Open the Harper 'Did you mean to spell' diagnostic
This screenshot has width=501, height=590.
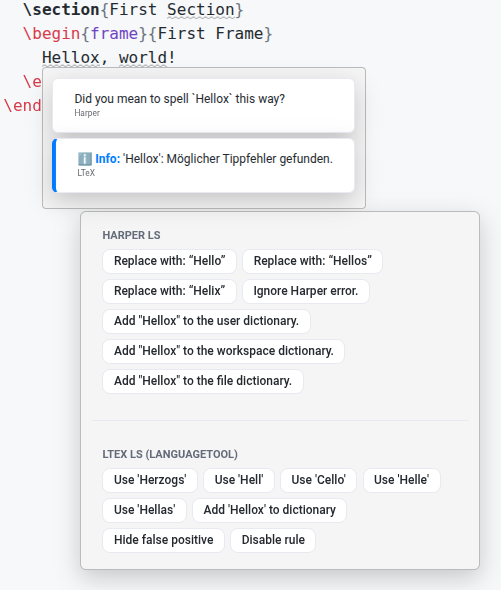tap(203, 105)
